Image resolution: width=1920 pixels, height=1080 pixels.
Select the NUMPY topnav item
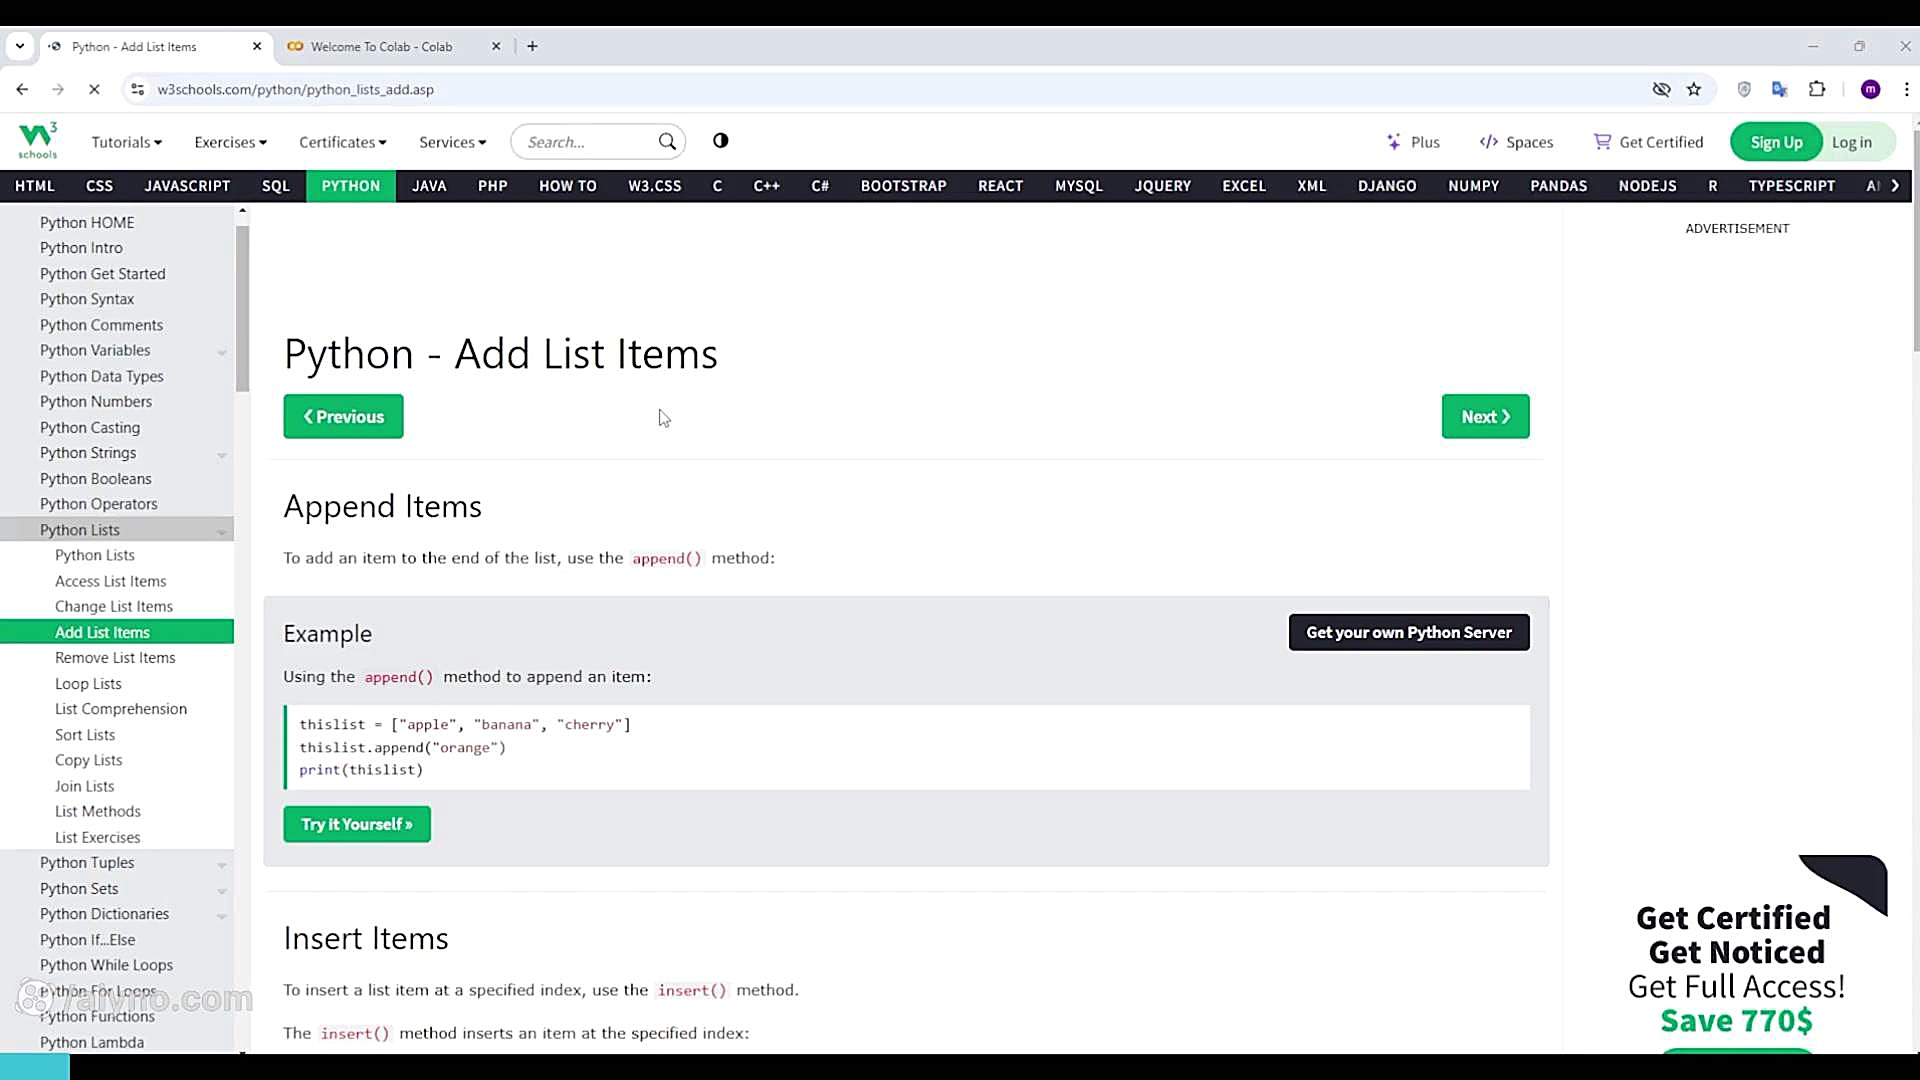(1474, 186)
